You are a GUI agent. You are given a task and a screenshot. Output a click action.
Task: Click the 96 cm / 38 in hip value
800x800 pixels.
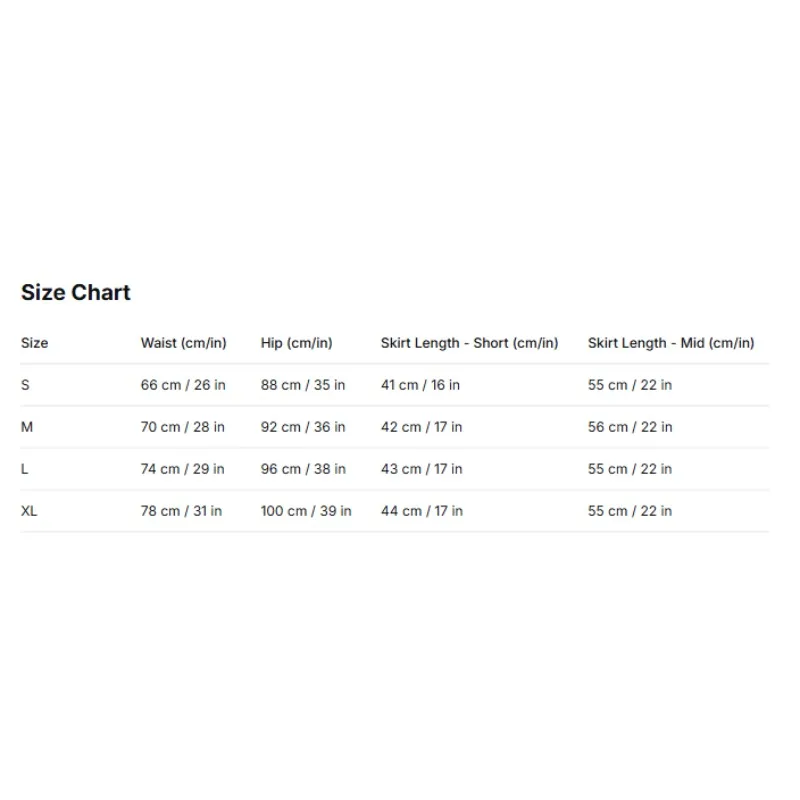pos(303,469)
